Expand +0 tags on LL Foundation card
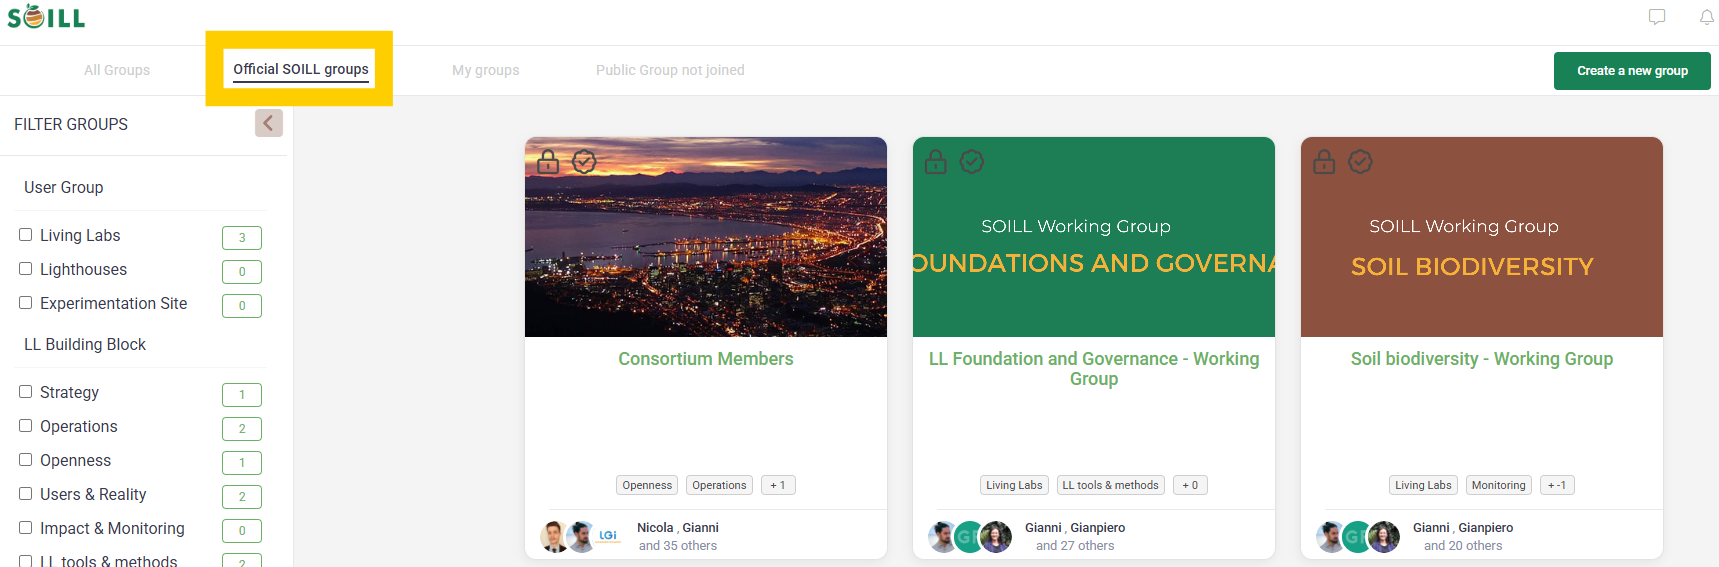 click(1190, 485)
